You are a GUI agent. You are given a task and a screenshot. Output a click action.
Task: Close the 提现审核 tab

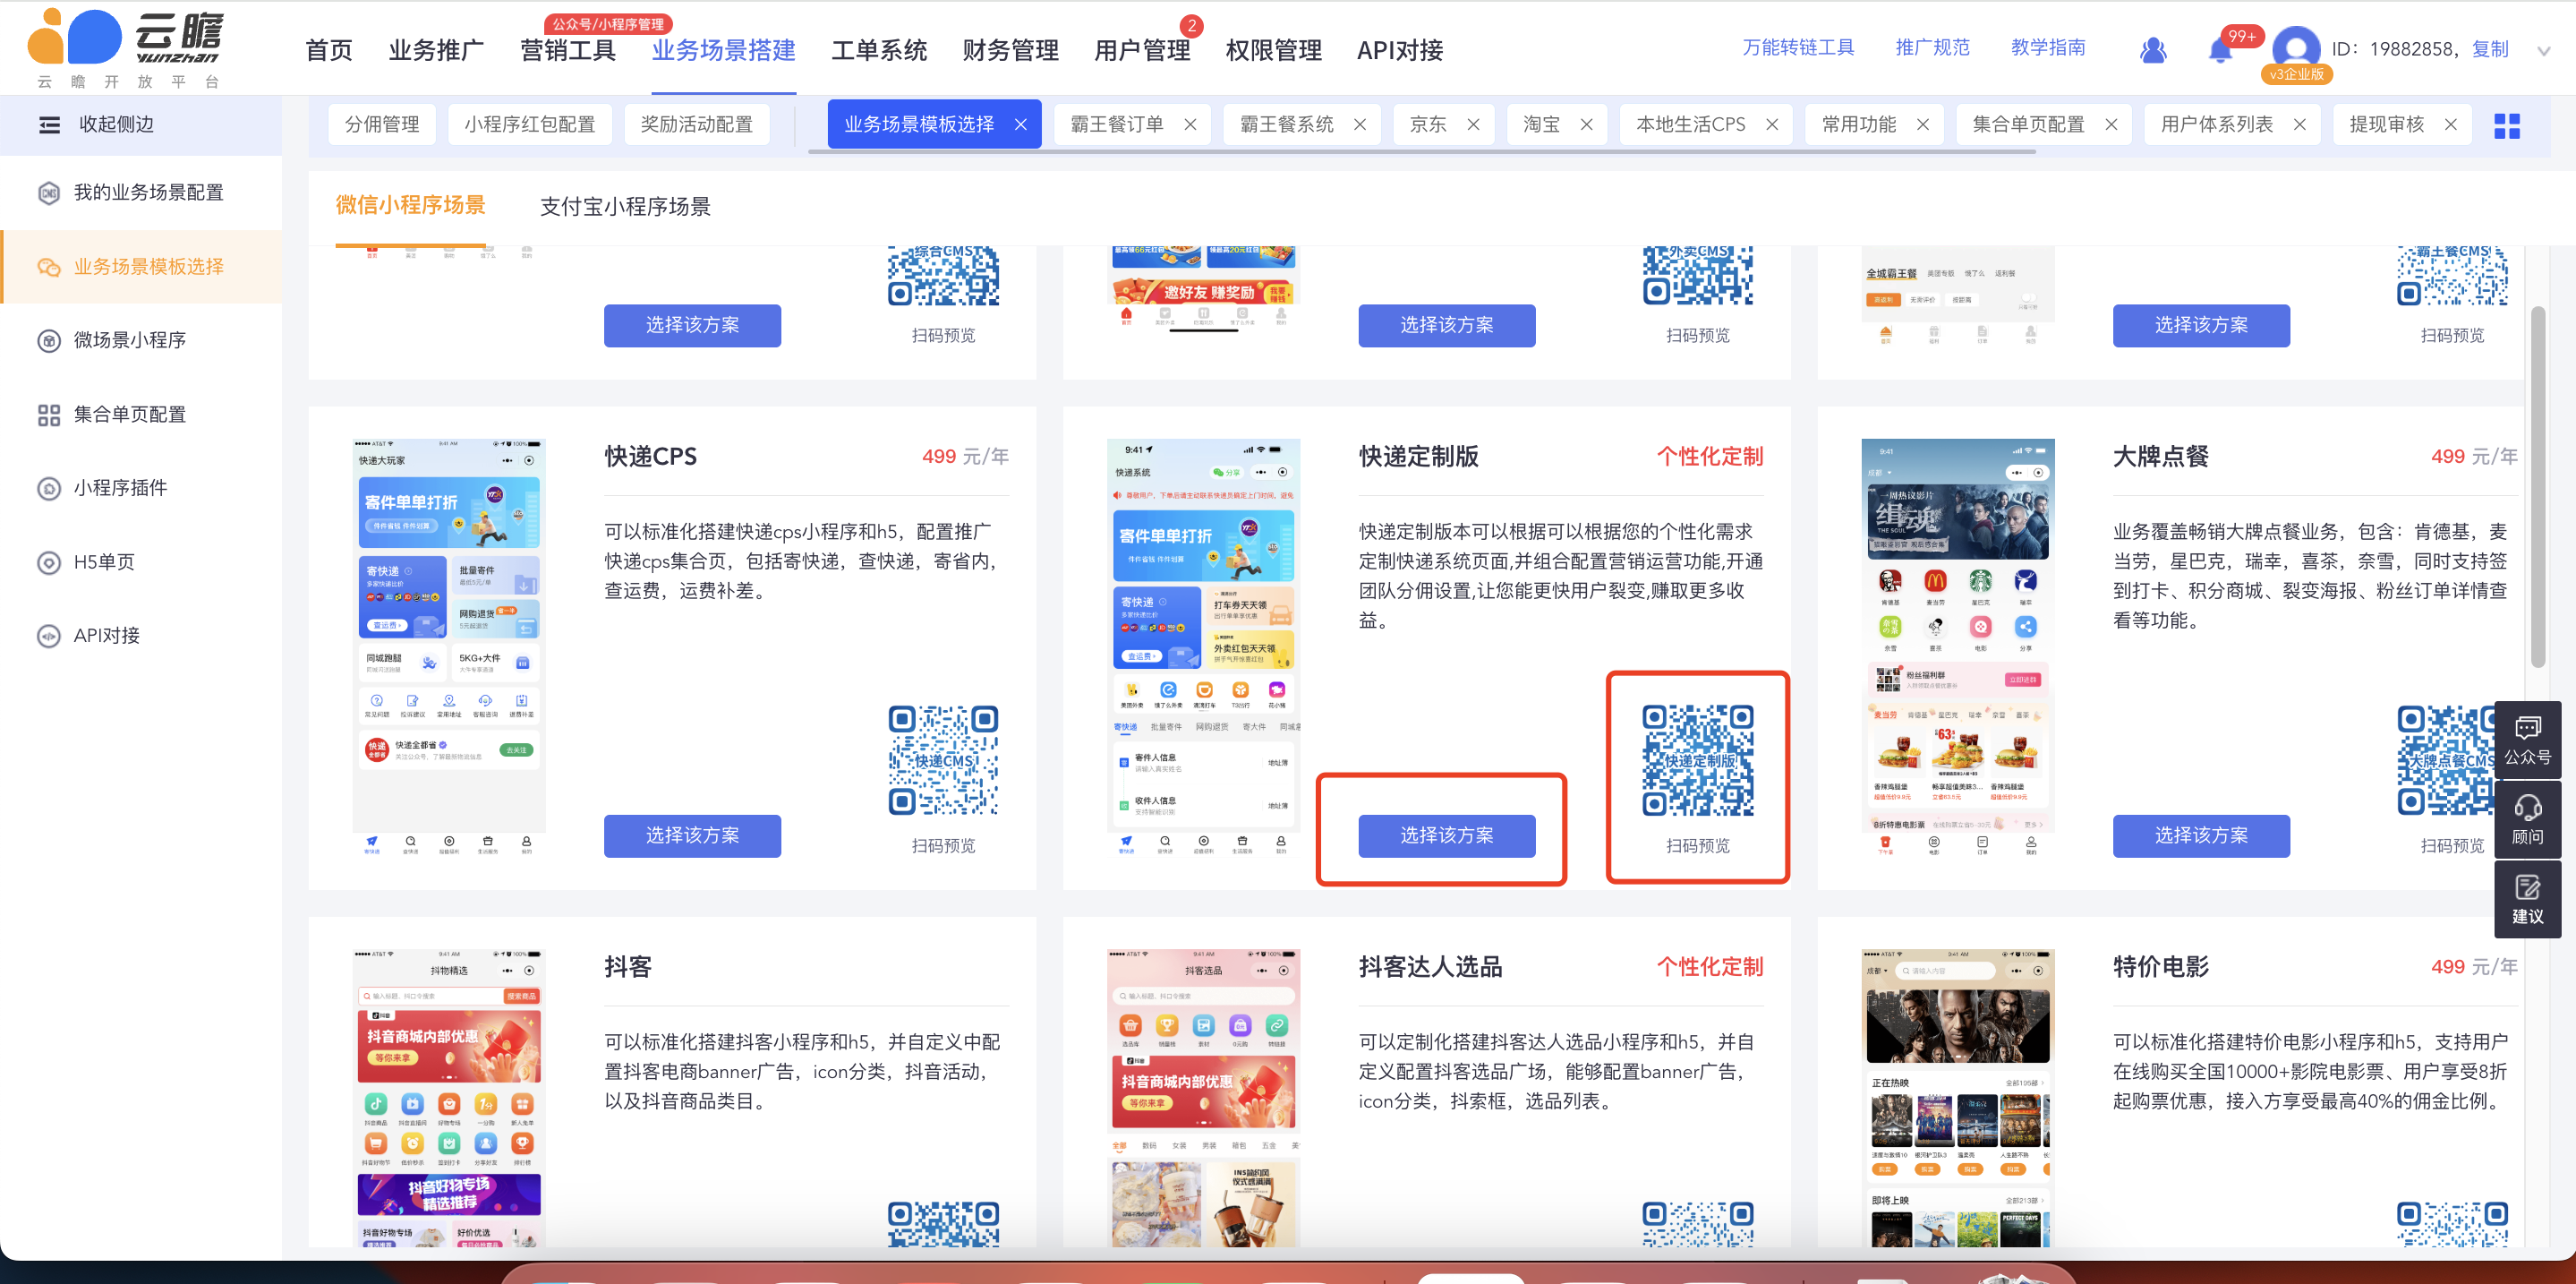click(2450, 125)
